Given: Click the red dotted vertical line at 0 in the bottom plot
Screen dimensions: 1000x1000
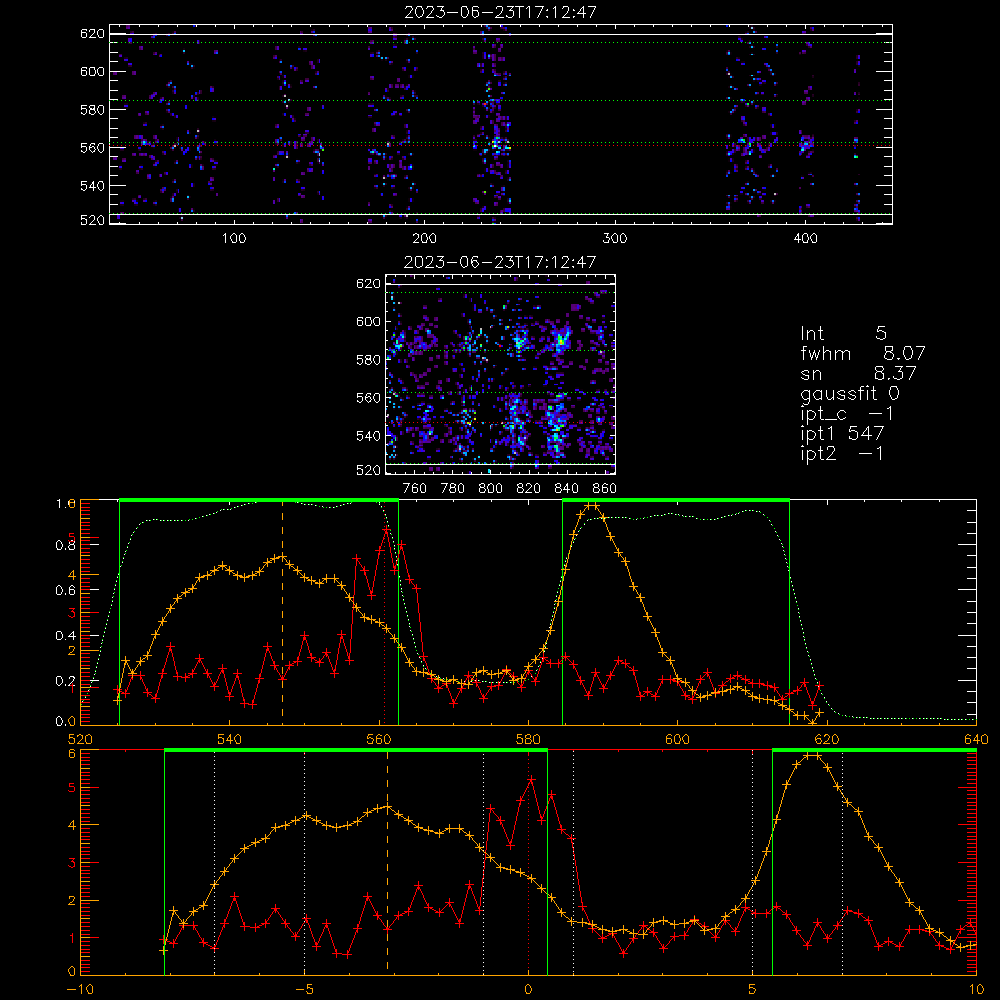Looking at the screenshot, I should click(528, 862).
